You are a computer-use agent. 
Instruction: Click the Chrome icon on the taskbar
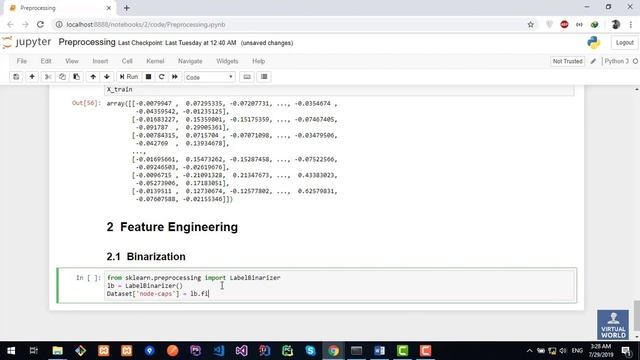tap(333, 351)
